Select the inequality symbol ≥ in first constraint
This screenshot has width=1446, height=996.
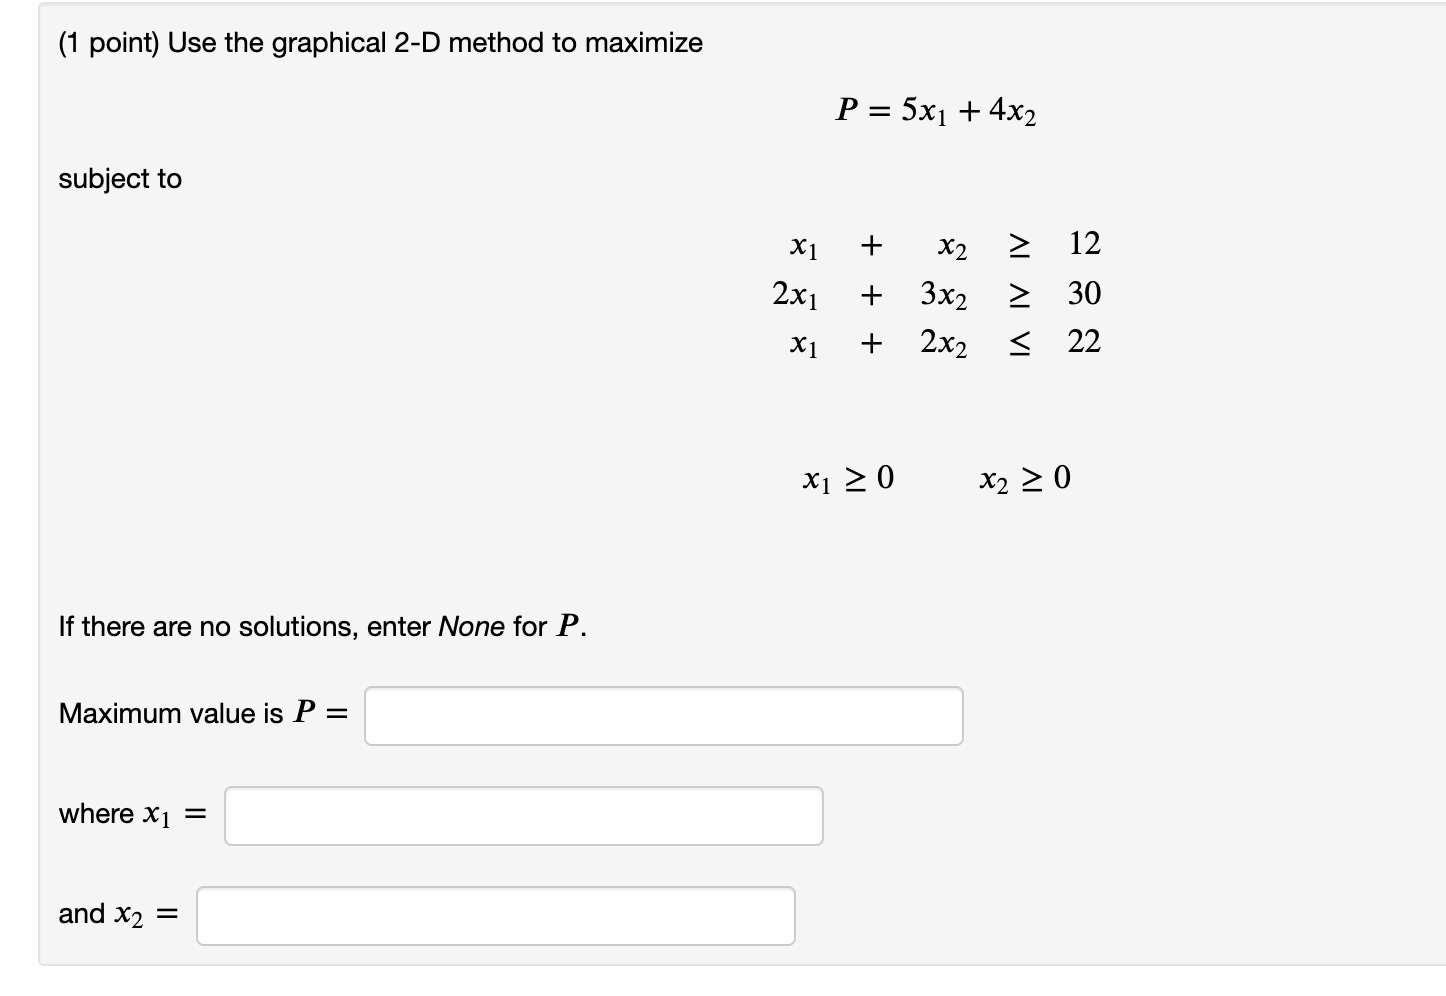(1019, 246)
